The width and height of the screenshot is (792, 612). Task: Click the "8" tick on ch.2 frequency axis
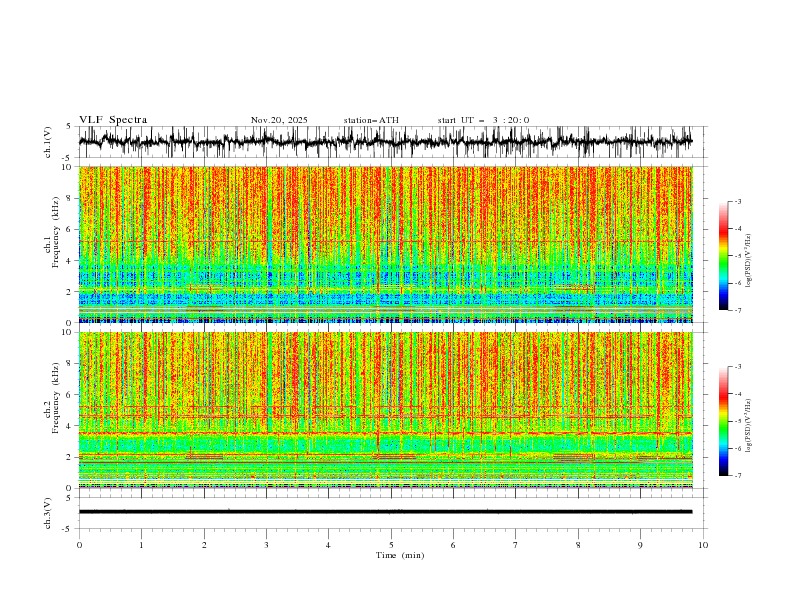[71, 364]
